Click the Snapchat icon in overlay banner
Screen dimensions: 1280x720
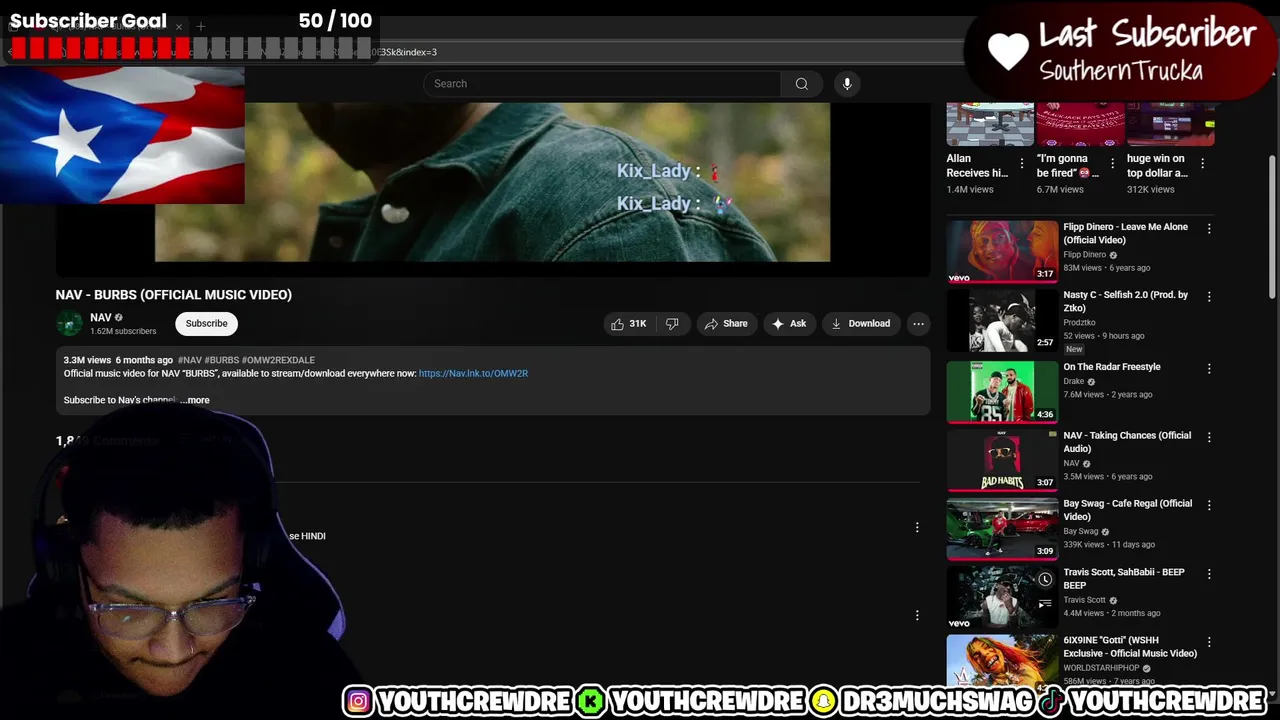[823, 702]
